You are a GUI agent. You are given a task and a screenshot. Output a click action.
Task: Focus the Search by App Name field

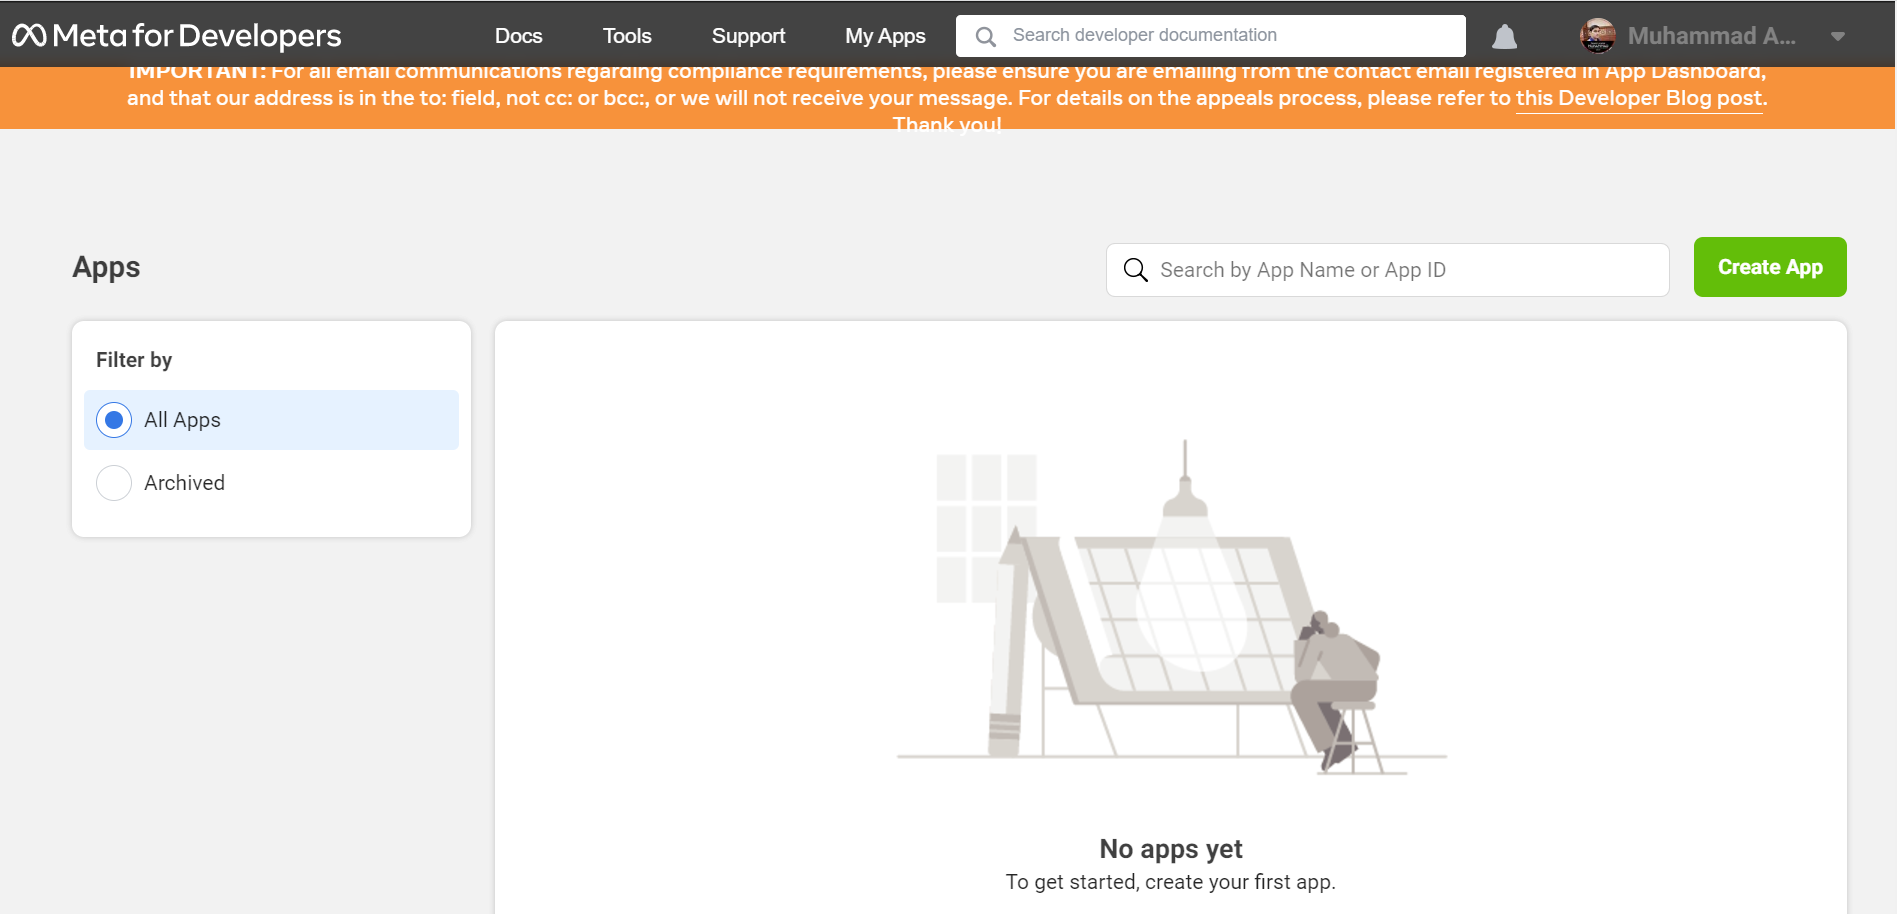click(x=1387, y=270)
